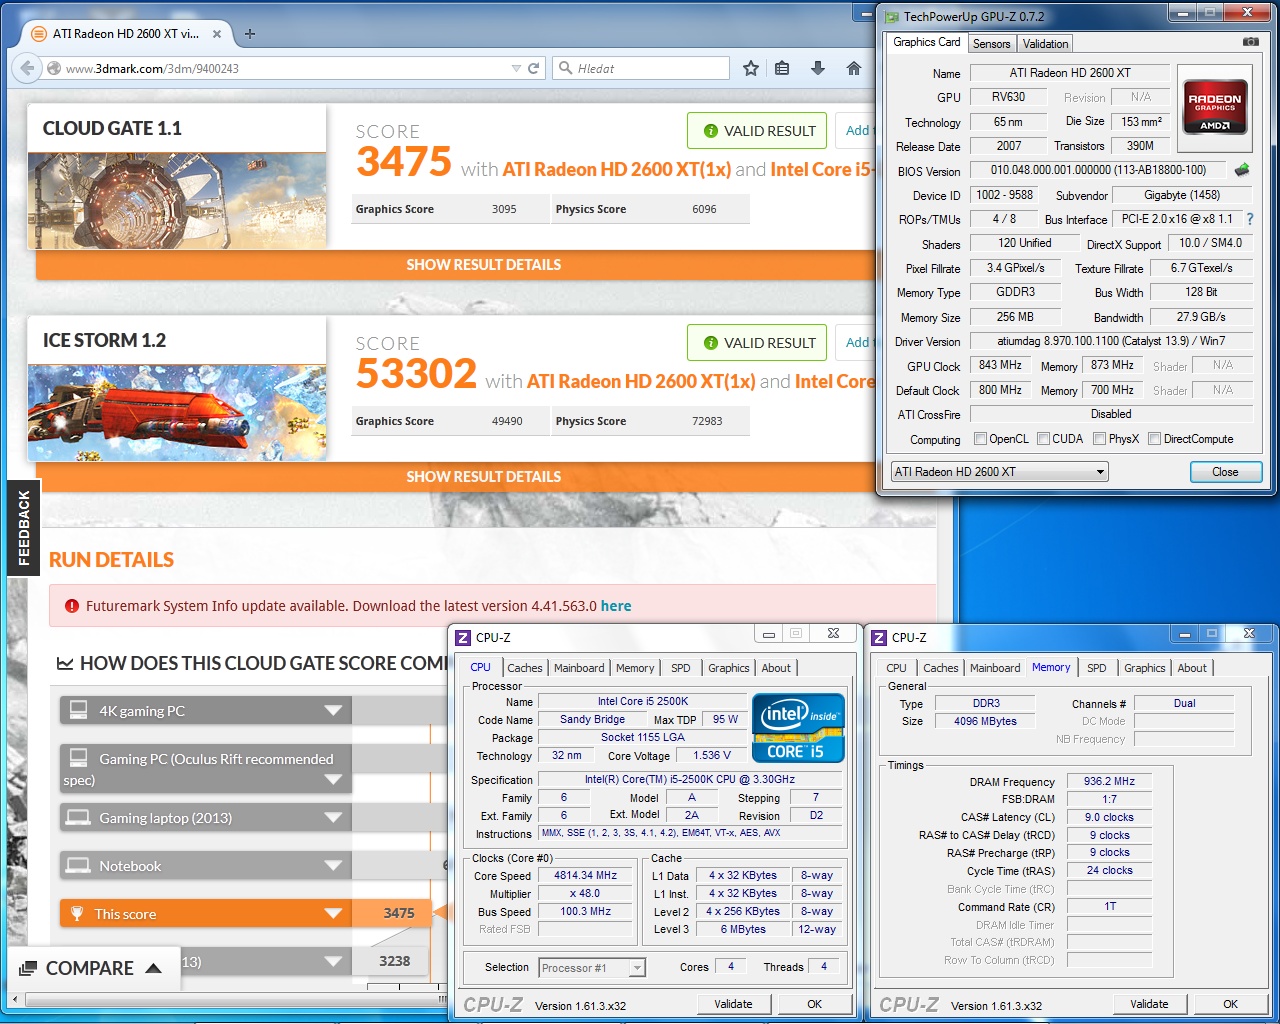Open the address bar history dropdown arrow
Screen dimensions: 1280x1024
516,68
